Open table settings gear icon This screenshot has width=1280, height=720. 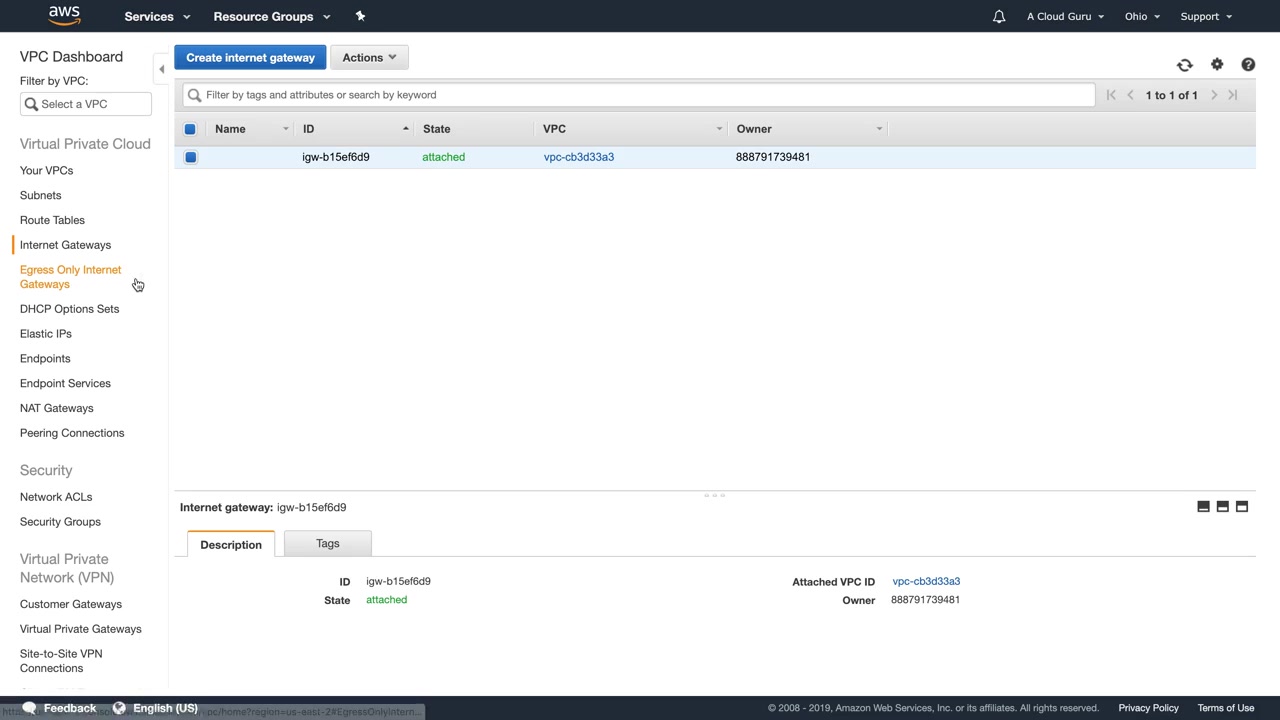pos(1217,64)
